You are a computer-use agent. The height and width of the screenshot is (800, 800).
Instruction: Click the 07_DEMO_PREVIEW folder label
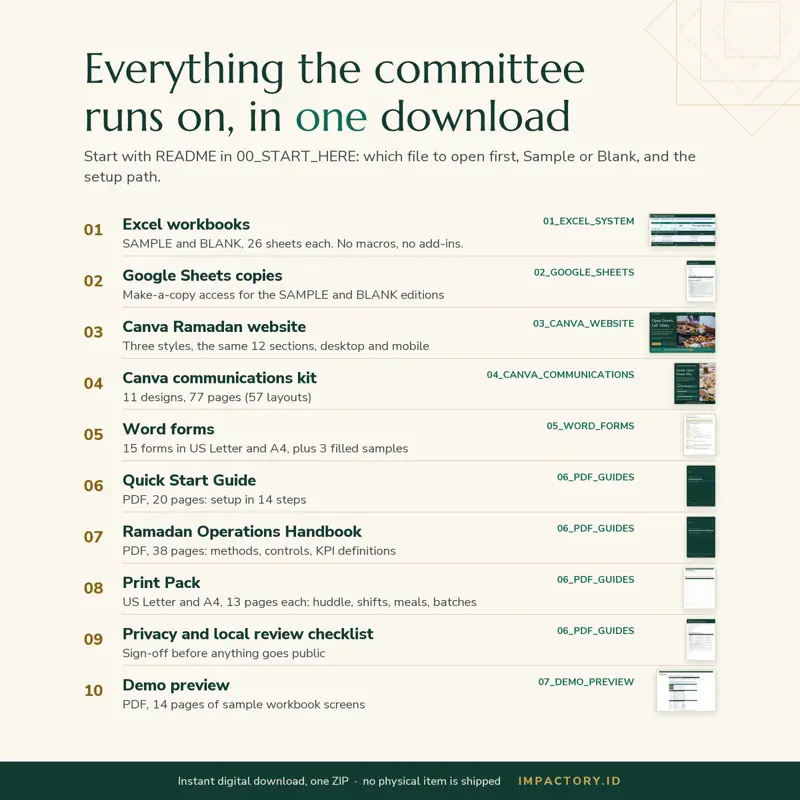click(586, 682)
